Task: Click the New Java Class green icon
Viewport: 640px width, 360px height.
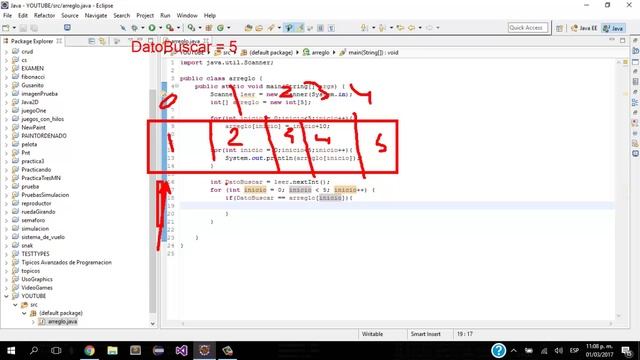Action: coord(220,28)
